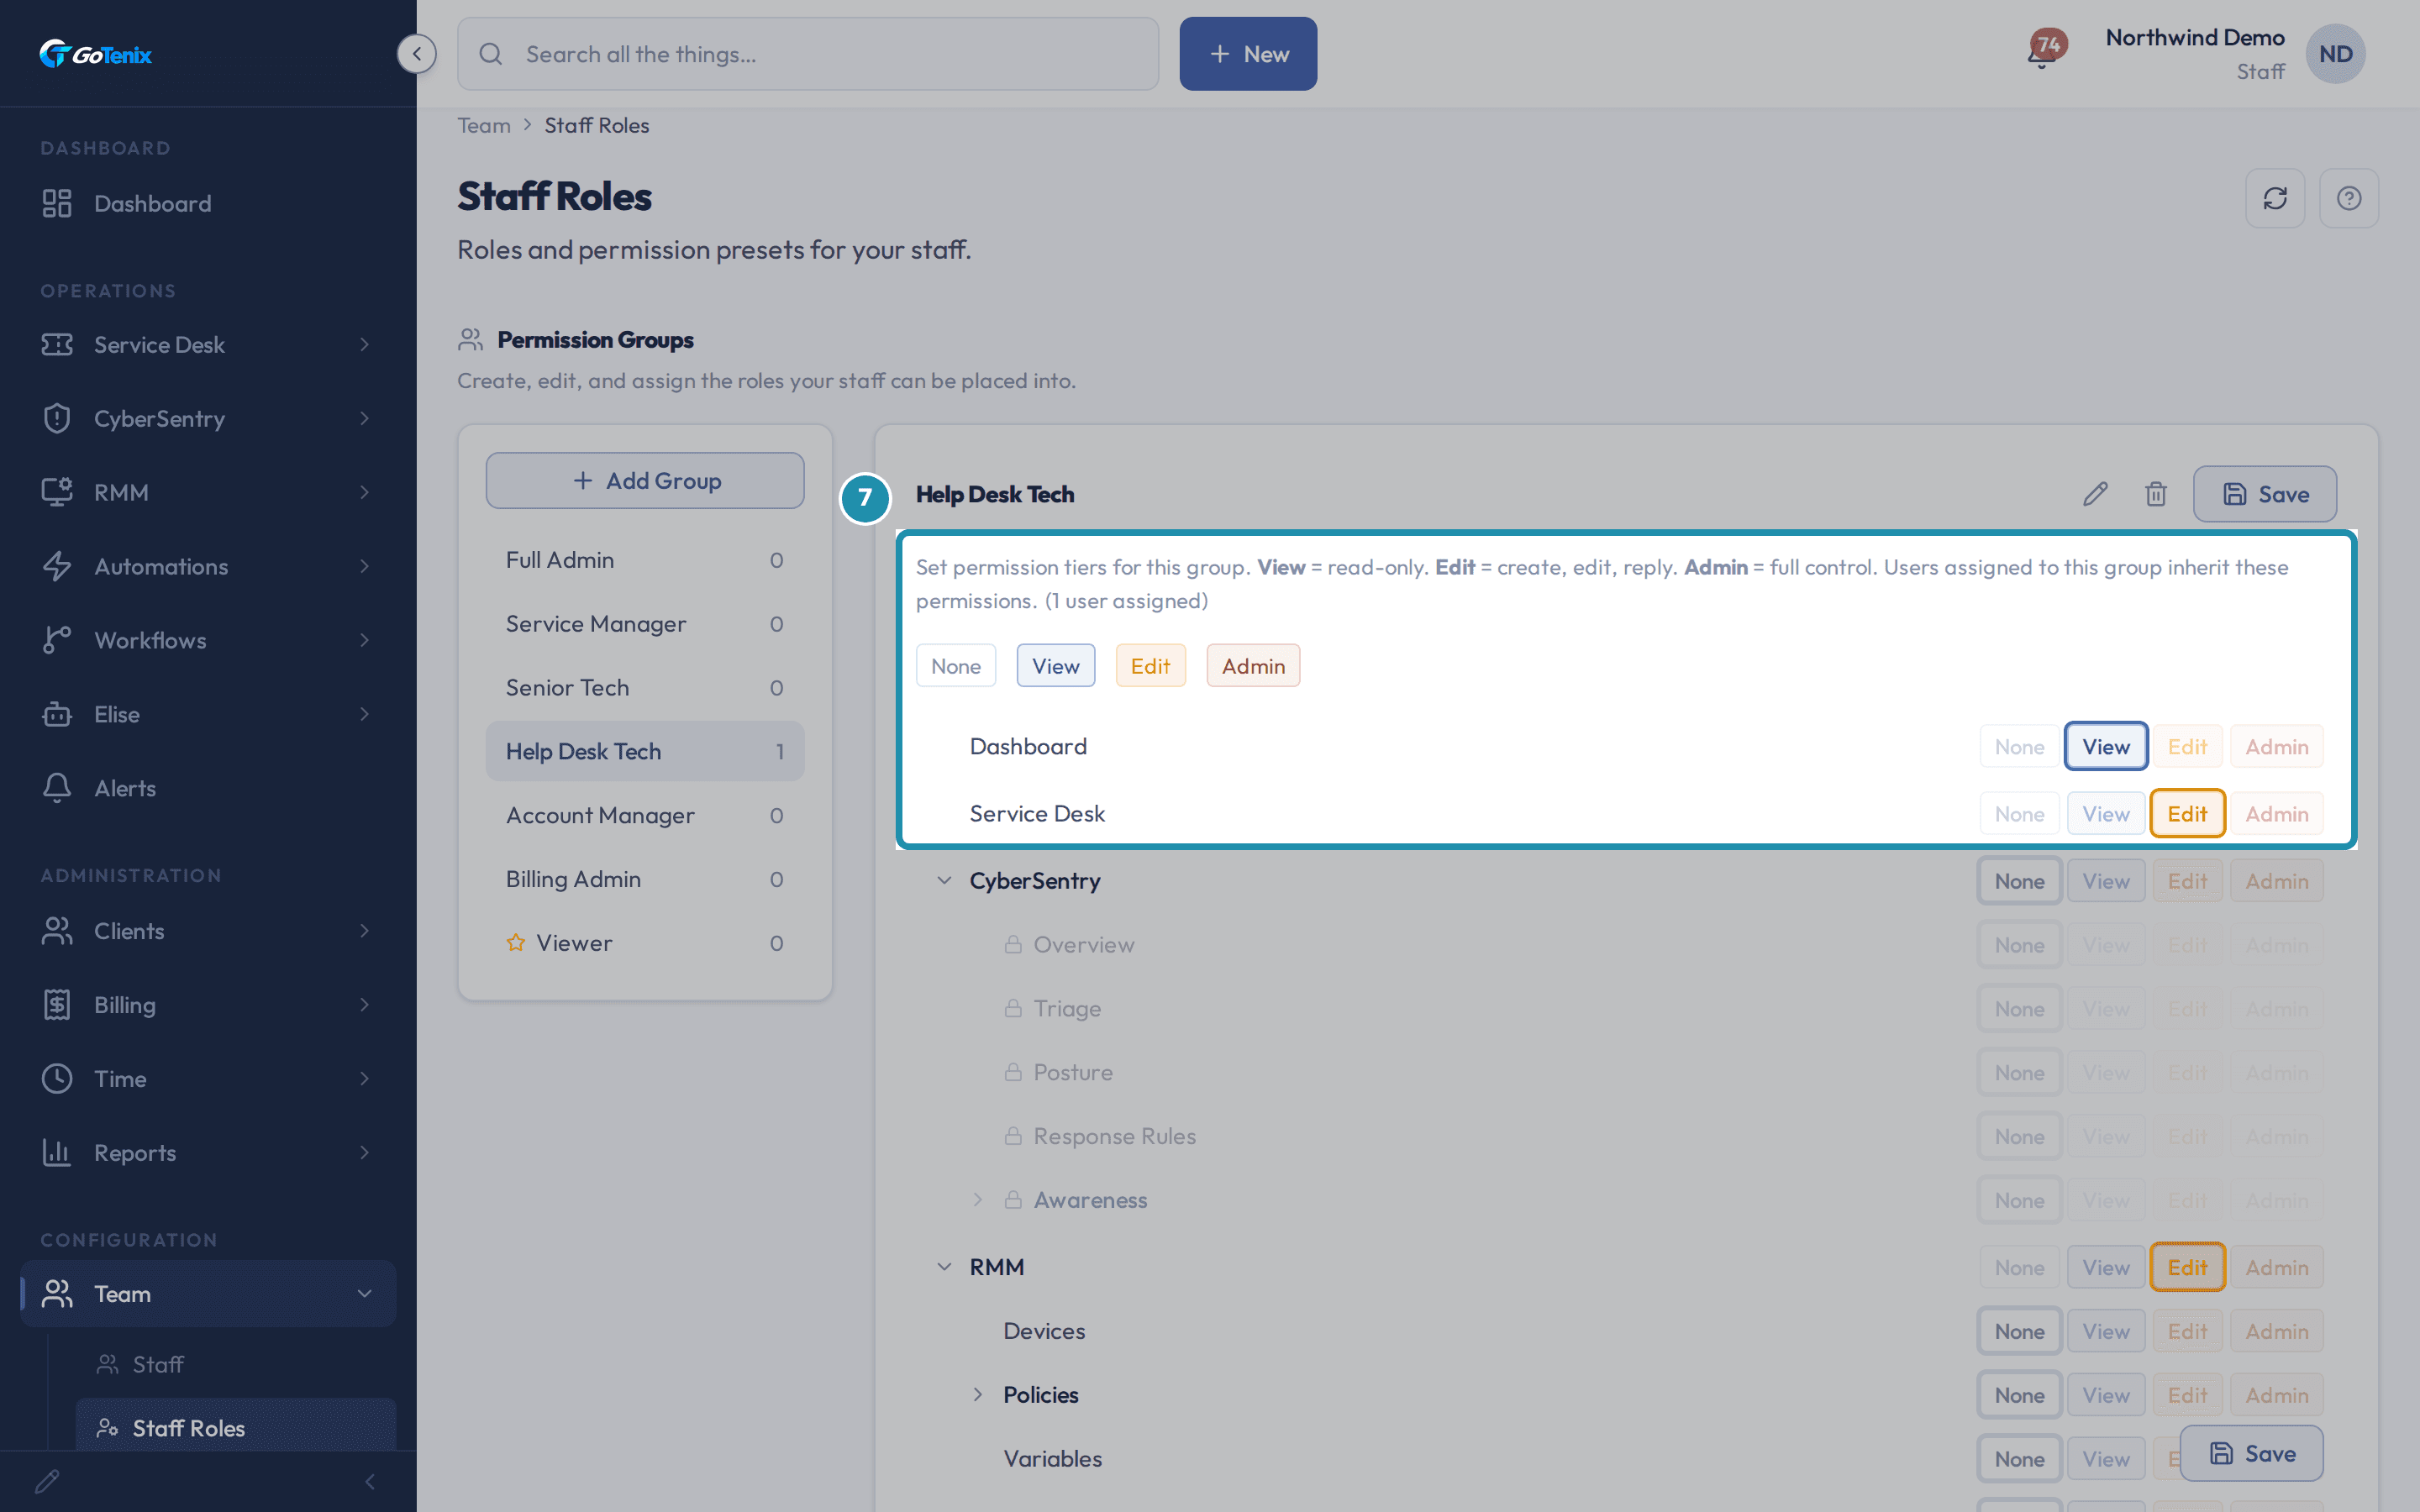
Task: Set Dashboard permission to Admin
Action: (x=2277, y=746)
